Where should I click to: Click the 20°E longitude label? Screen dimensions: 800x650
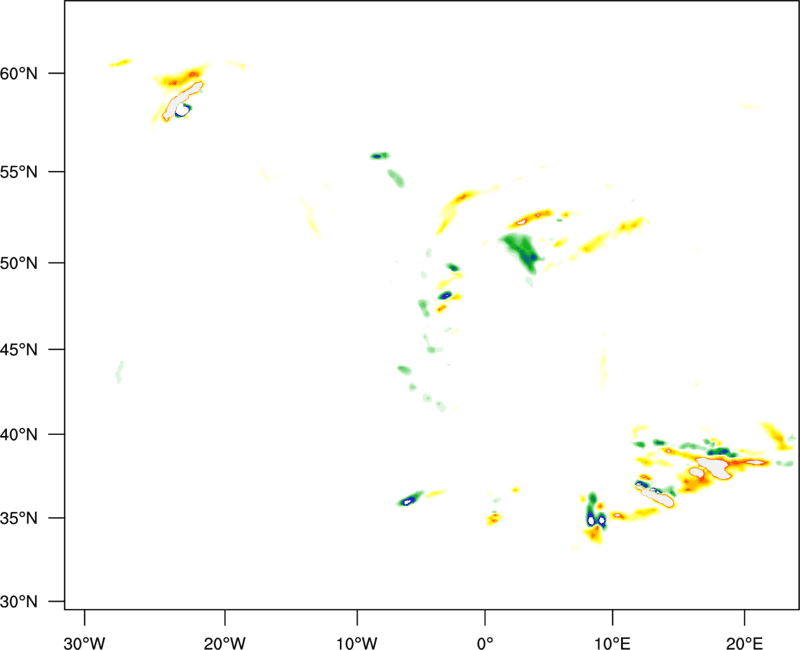(744, 643)
